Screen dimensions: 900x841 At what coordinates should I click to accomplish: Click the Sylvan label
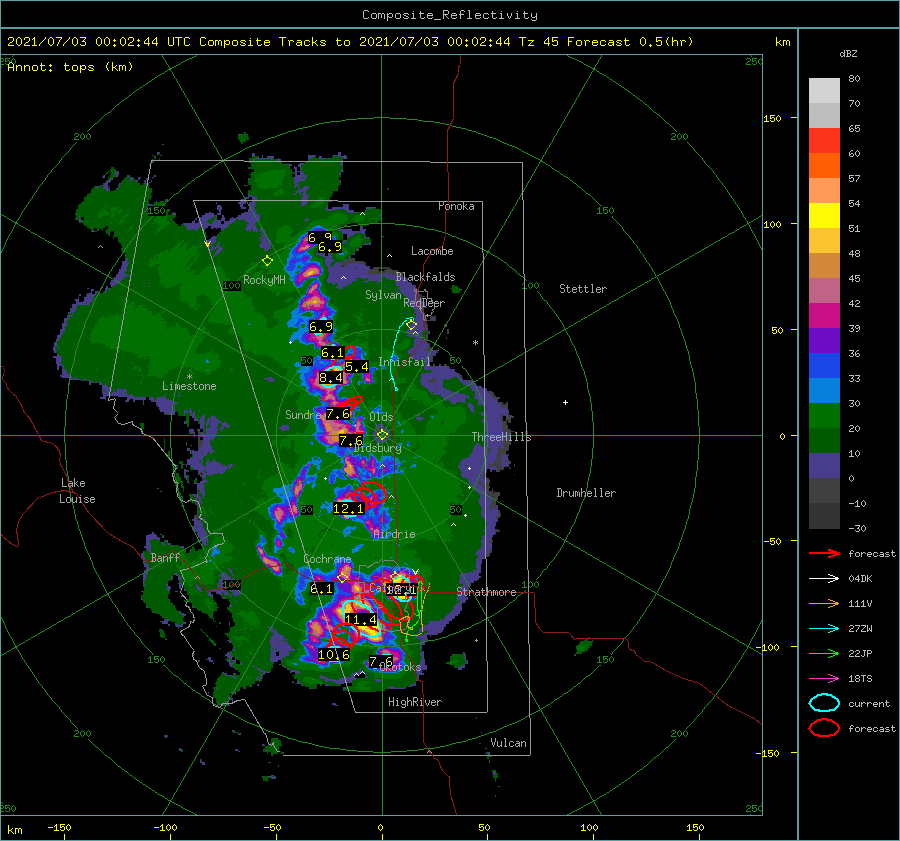(x=383, y=295)
